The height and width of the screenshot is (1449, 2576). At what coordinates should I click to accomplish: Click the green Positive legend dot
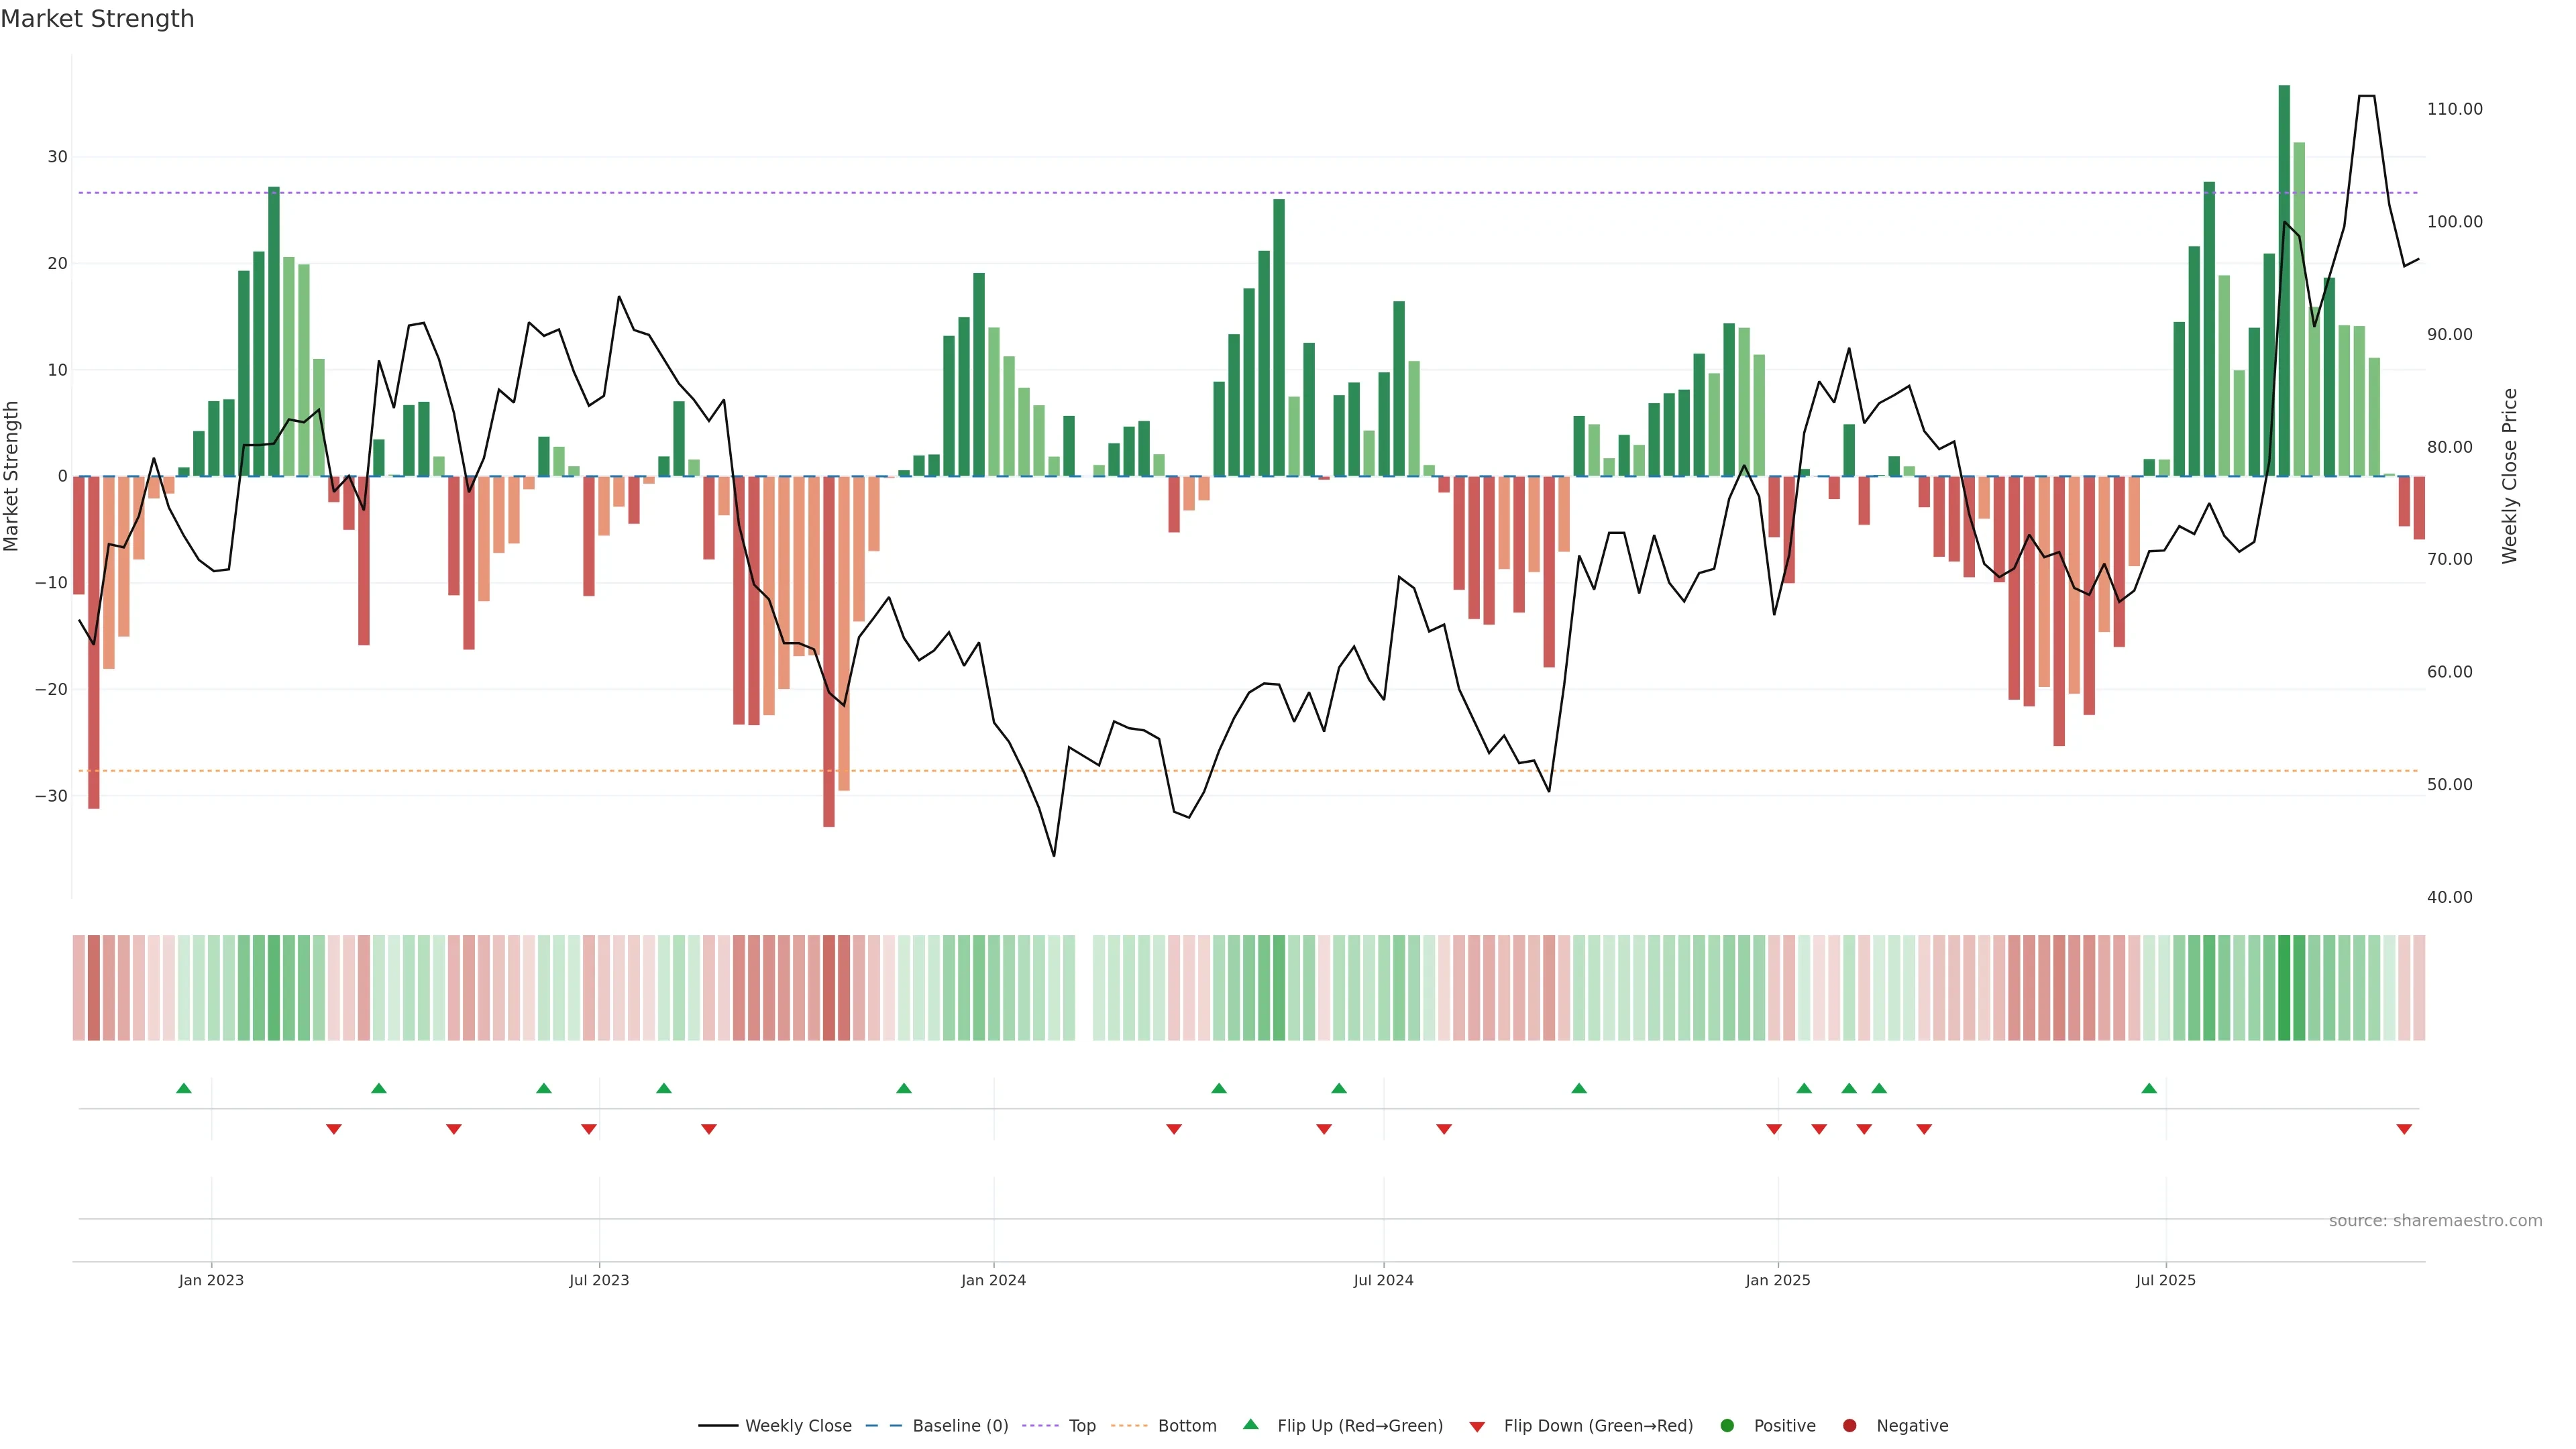tap(1727, 1426)
